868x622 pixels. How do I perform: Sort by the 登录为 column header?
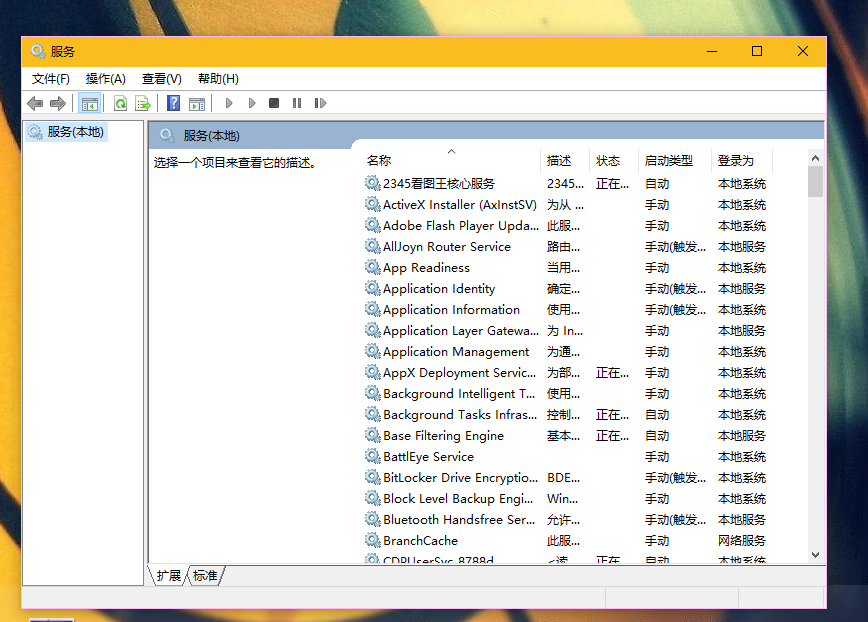click(x=742, y=160)
